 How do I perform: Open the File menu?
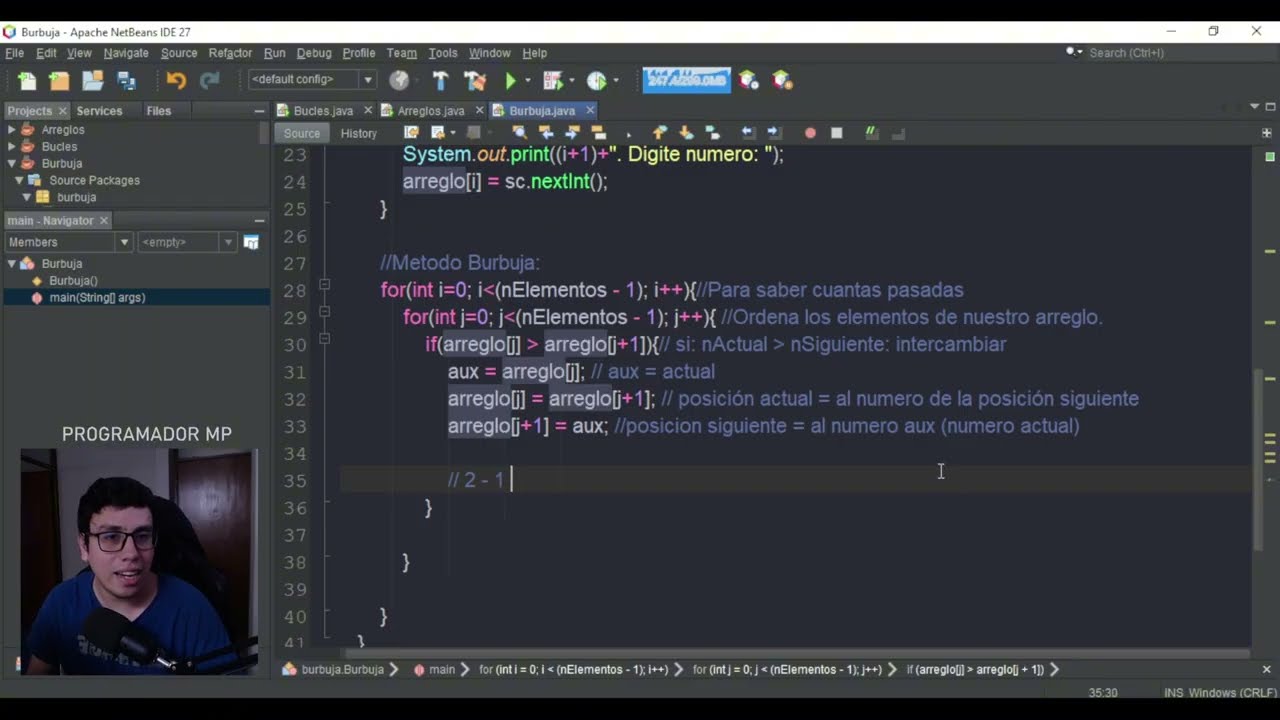pyautogui.click(x=15, y=53)
